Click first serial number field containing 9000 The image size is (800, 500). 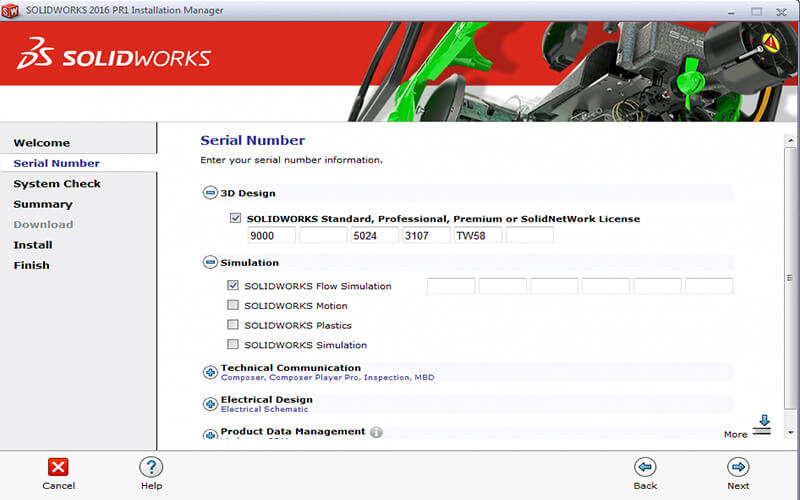(271, 236)
